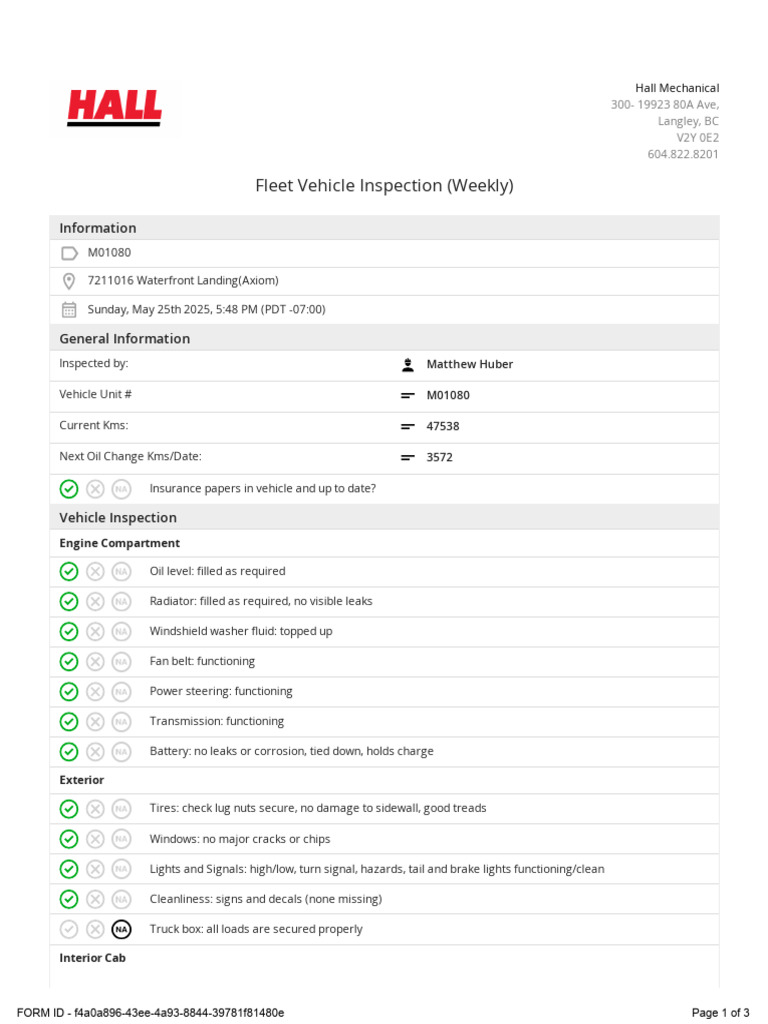Click the text-field icon beside Vehicle Unit value

[x=408, y=395]
